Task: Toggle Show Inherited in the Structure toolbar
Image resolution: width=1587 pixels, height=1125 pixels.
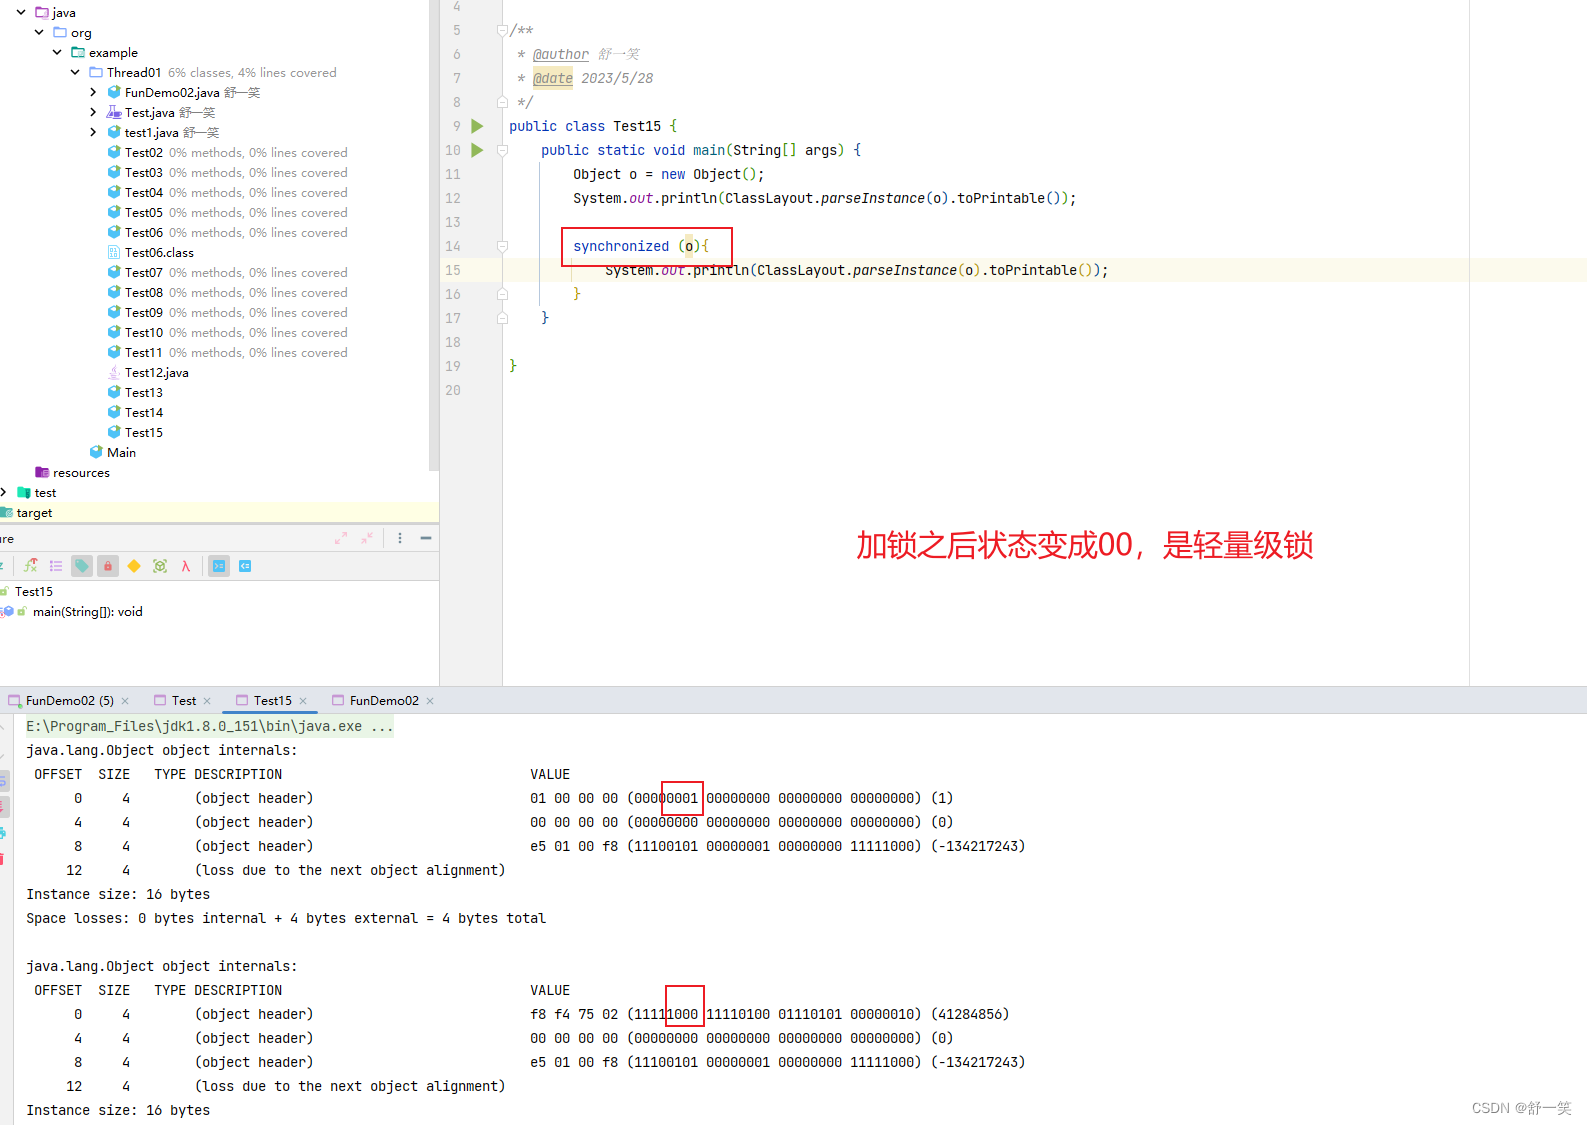Action: click(31, 566)
